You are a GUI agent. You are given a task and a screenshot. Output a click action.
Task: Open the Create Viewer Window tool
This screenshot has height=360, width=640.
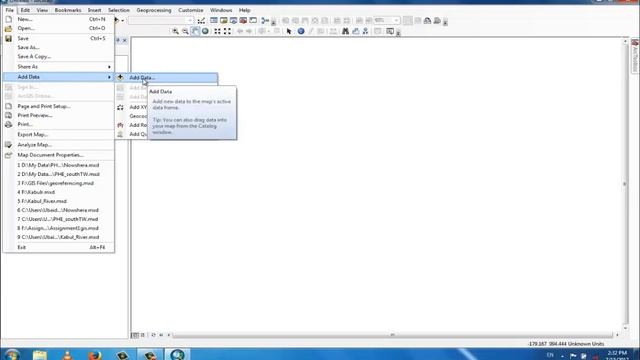click(390, 31)
